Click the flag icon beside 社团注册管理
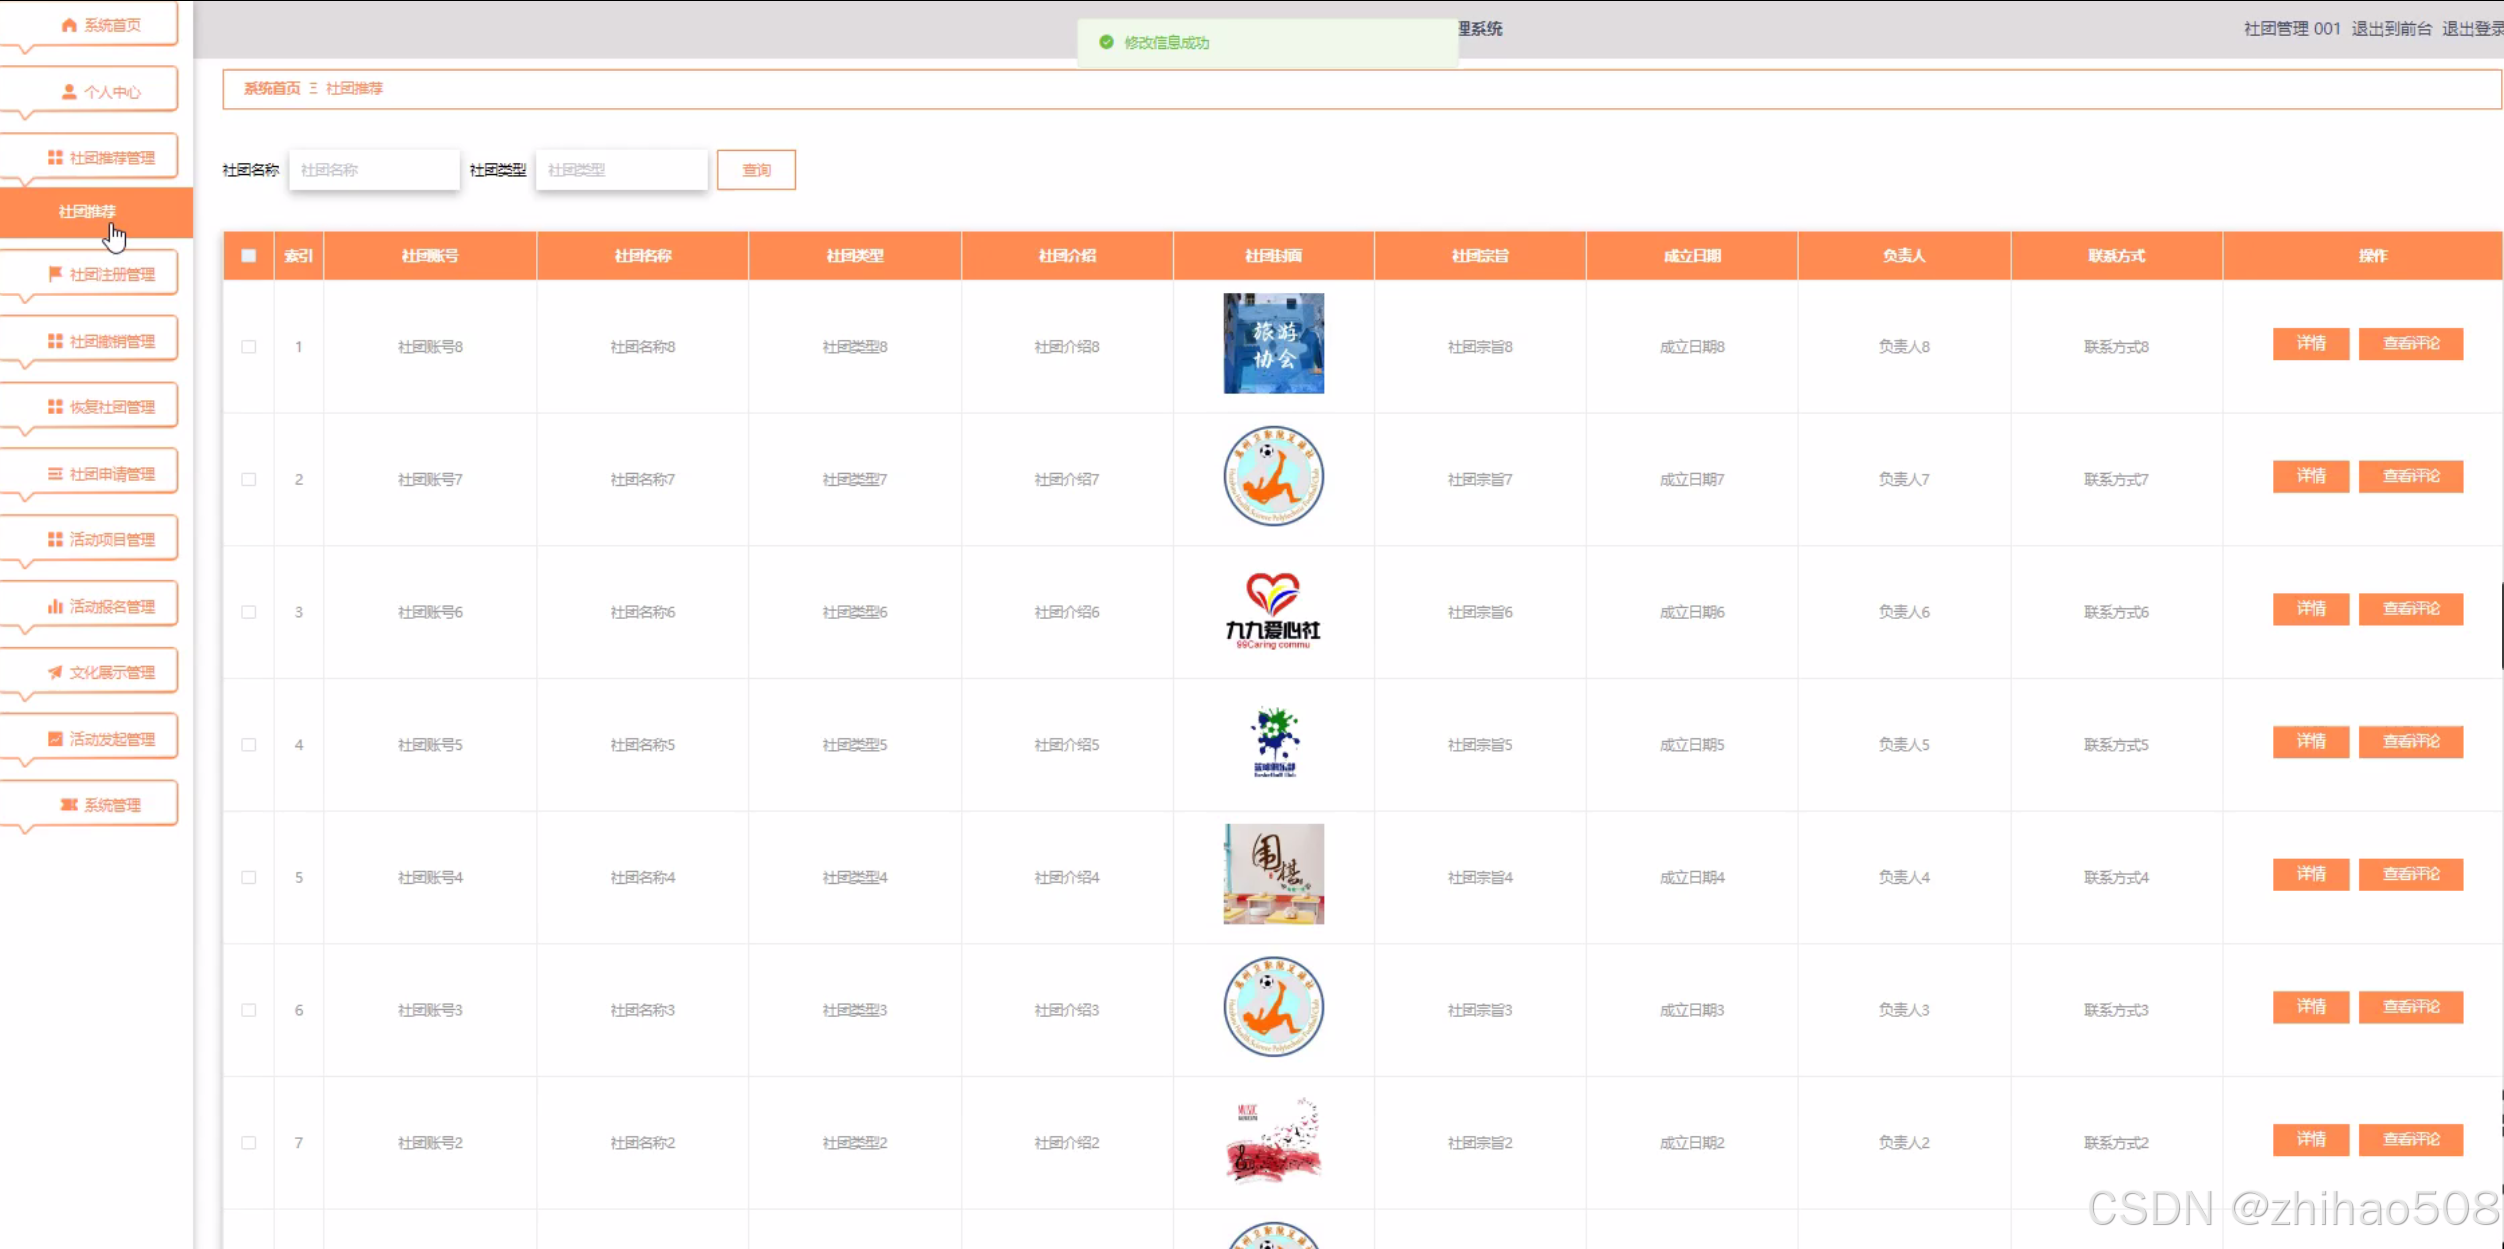 55,274
